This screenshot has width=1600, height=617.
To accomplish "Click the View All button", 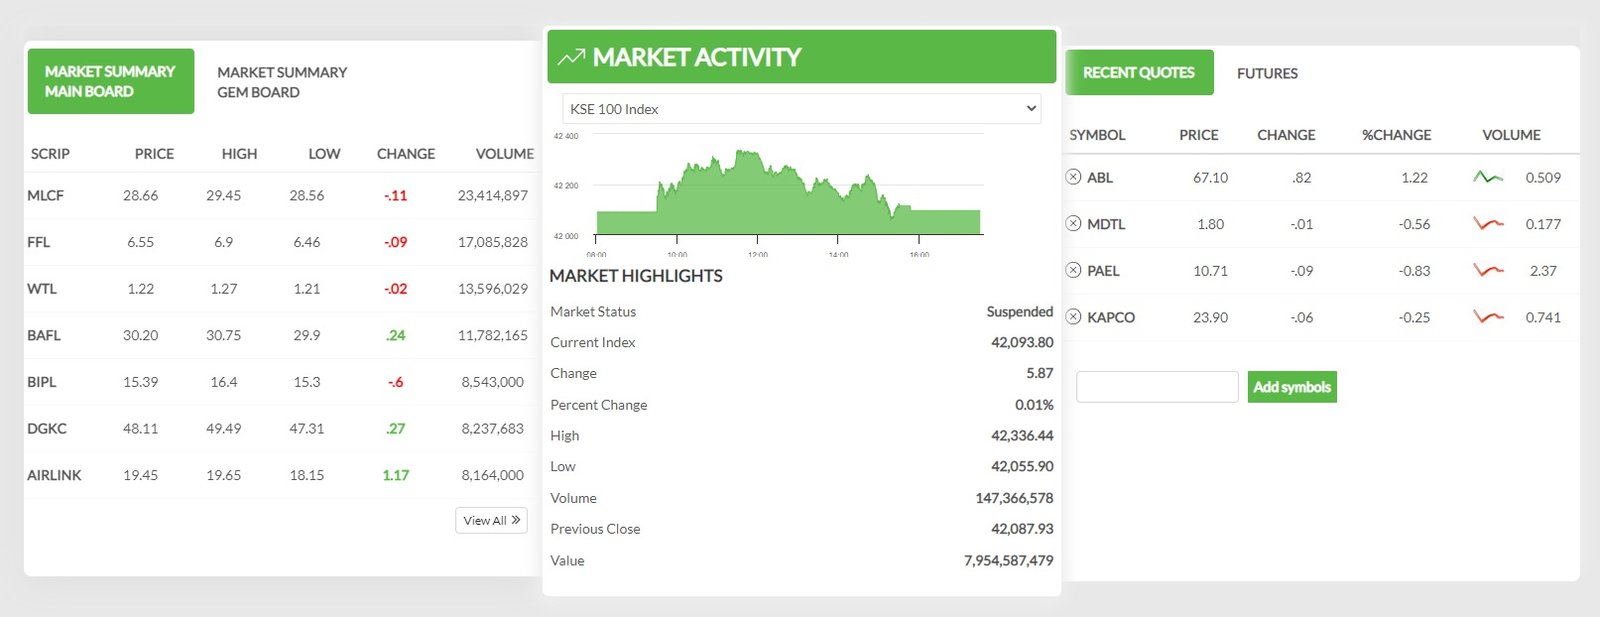I will click(491, 520).
